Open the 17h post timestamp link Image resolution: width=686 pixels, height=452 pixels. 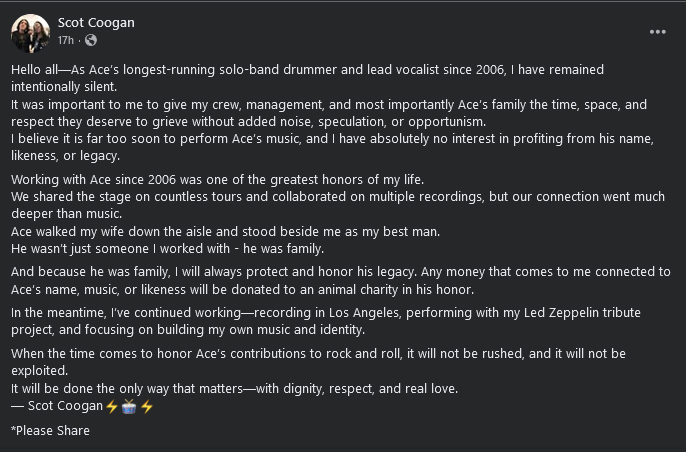66,41
